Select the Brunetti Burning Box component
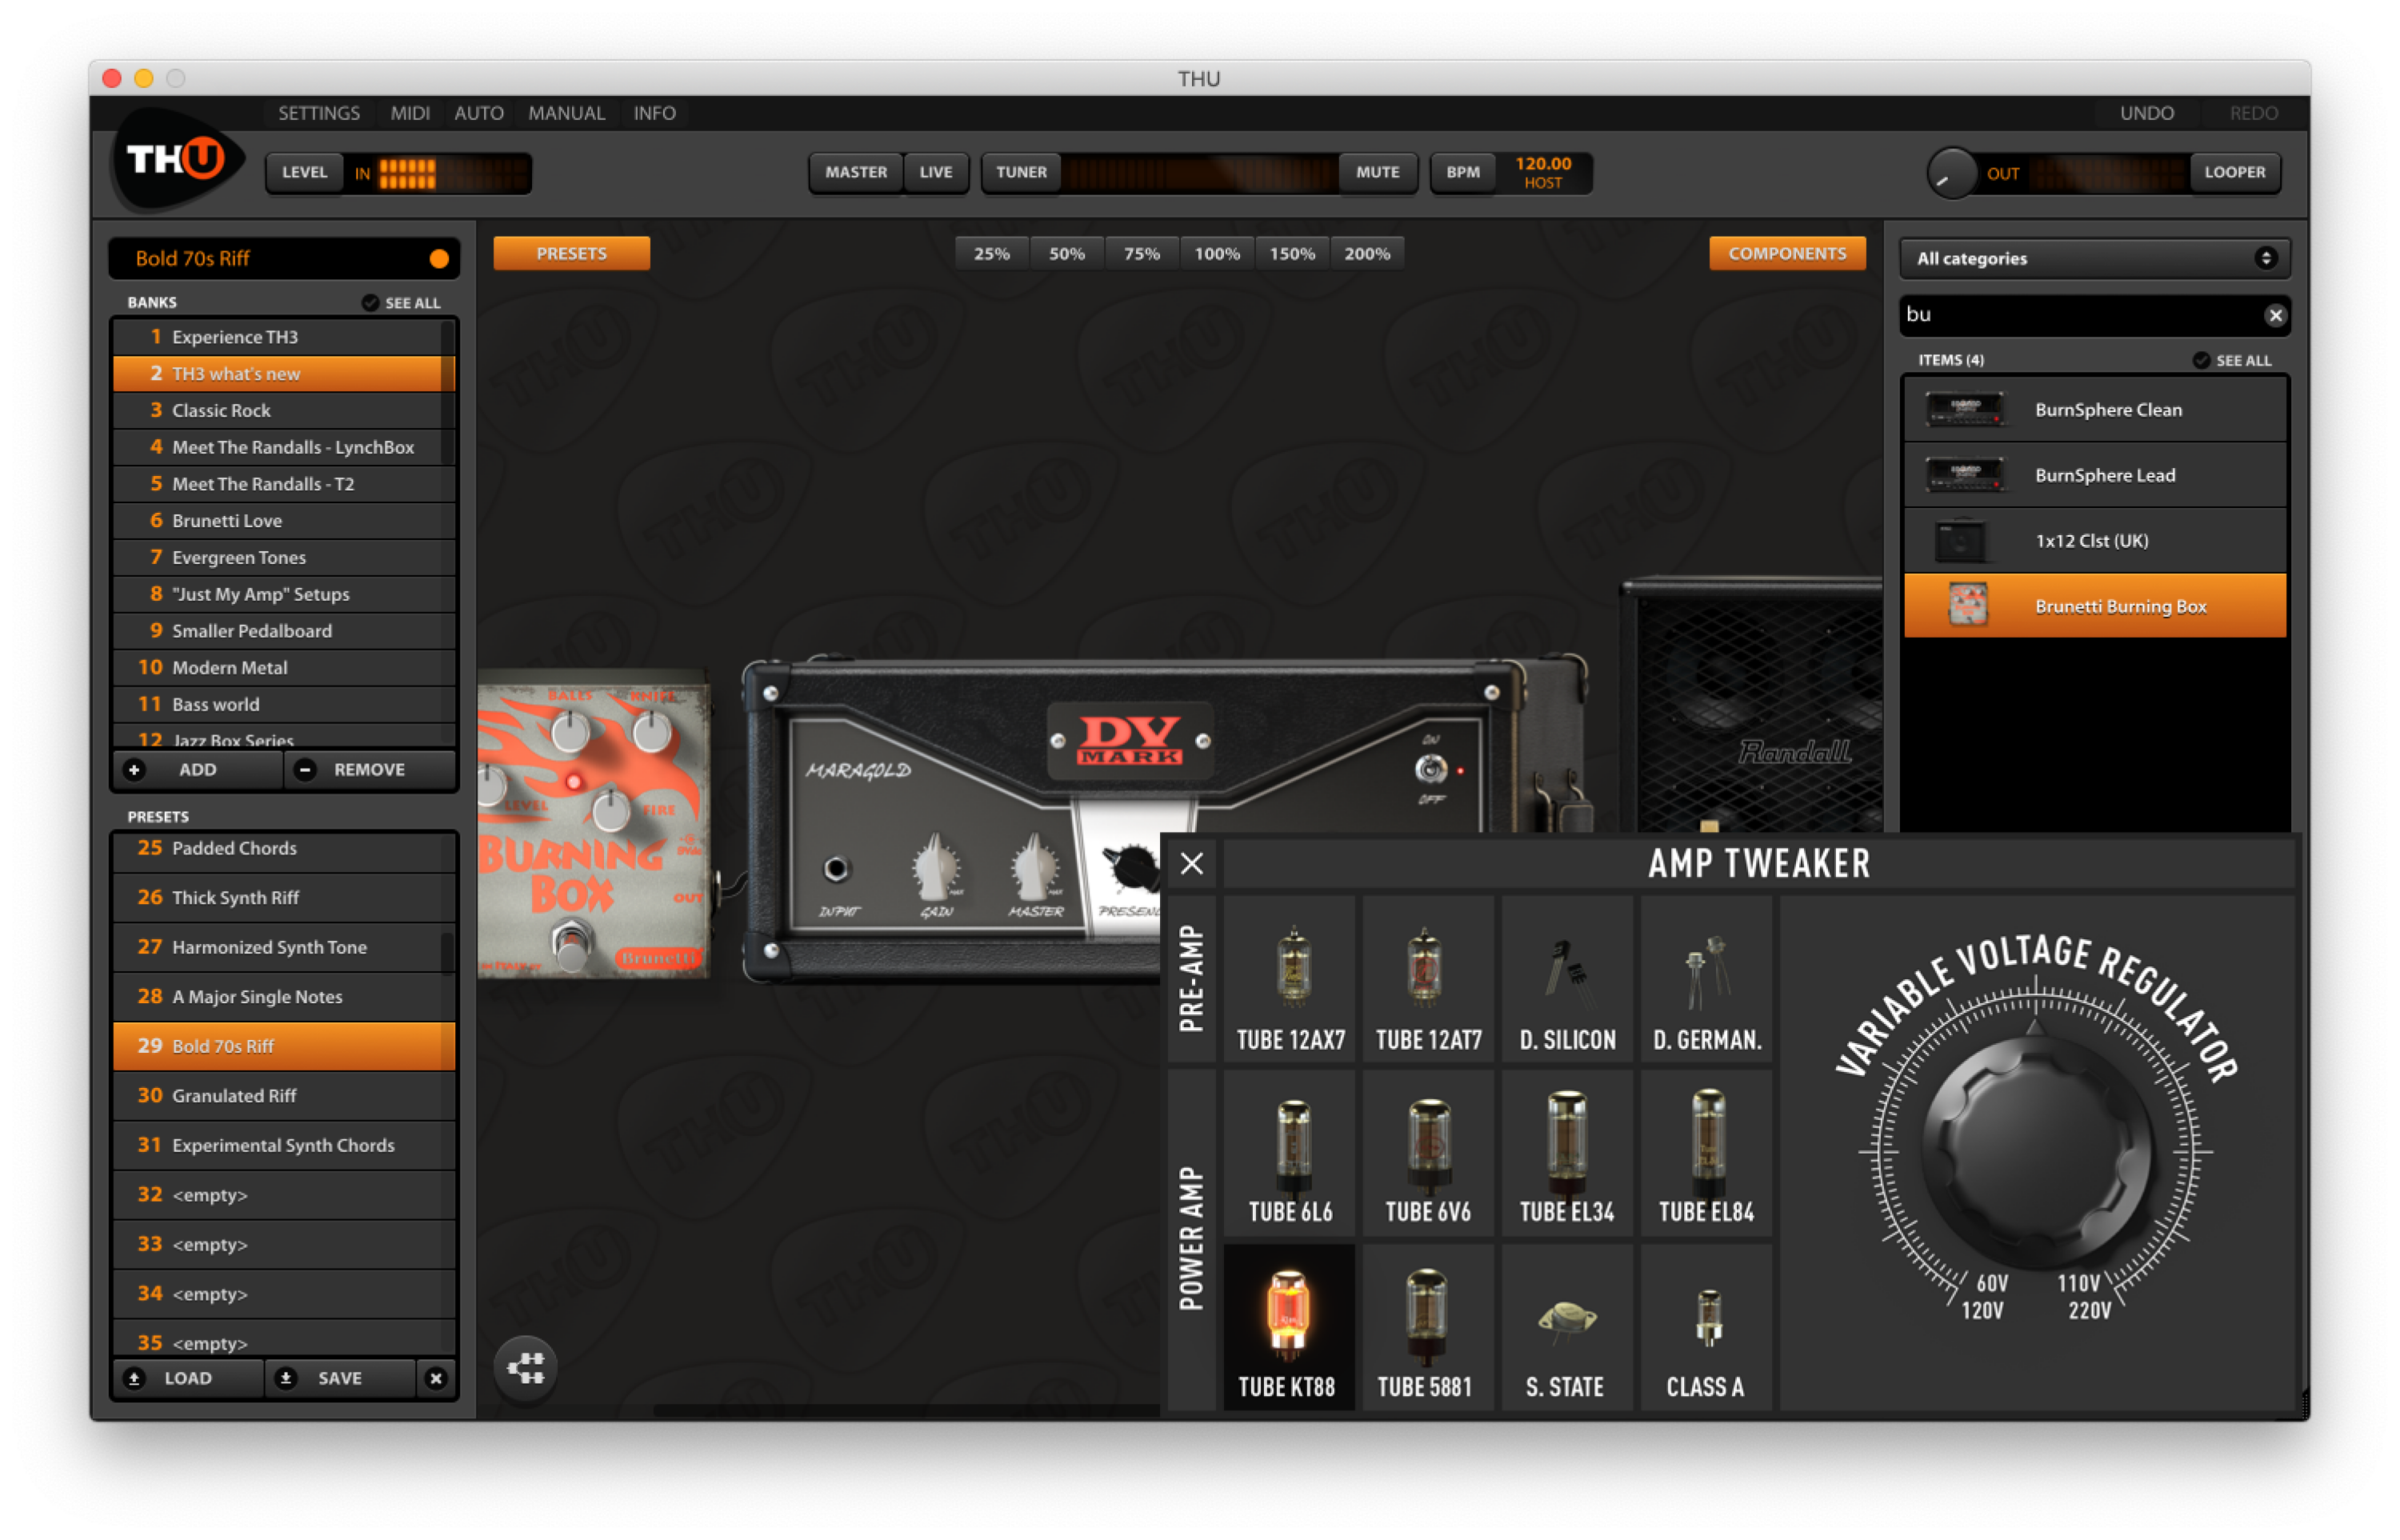 2096,605
